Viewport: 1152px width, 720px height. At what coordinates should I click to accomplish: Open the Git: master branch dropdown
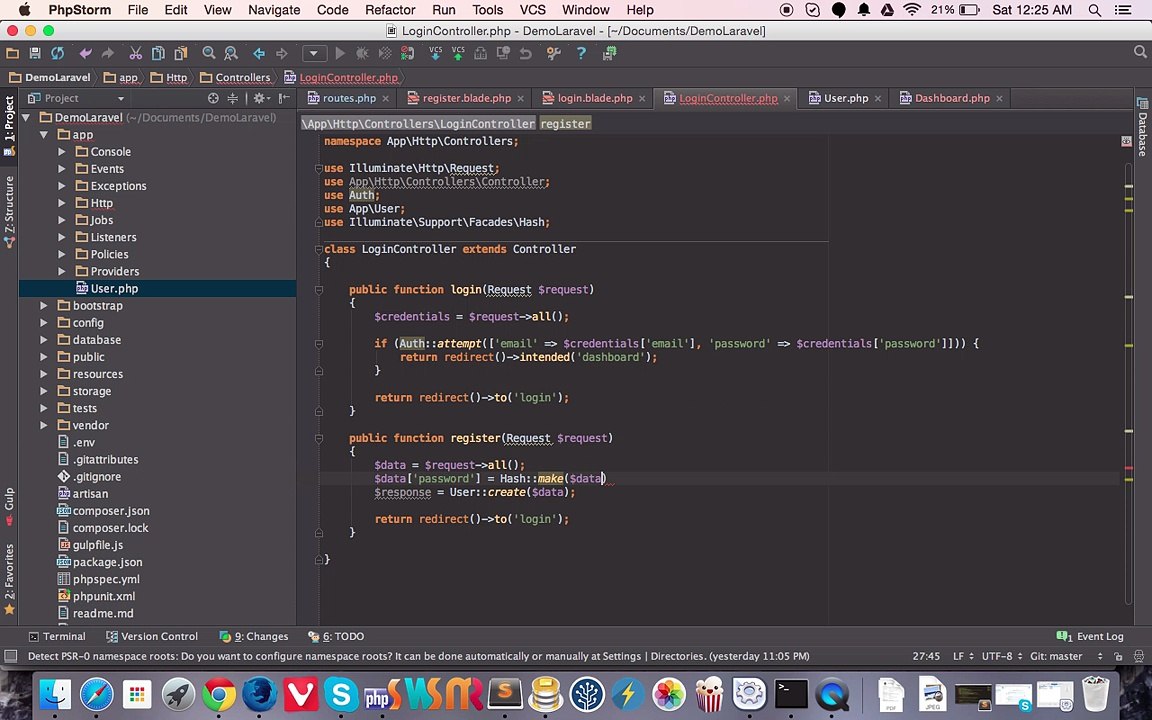tap(1053, 656)
